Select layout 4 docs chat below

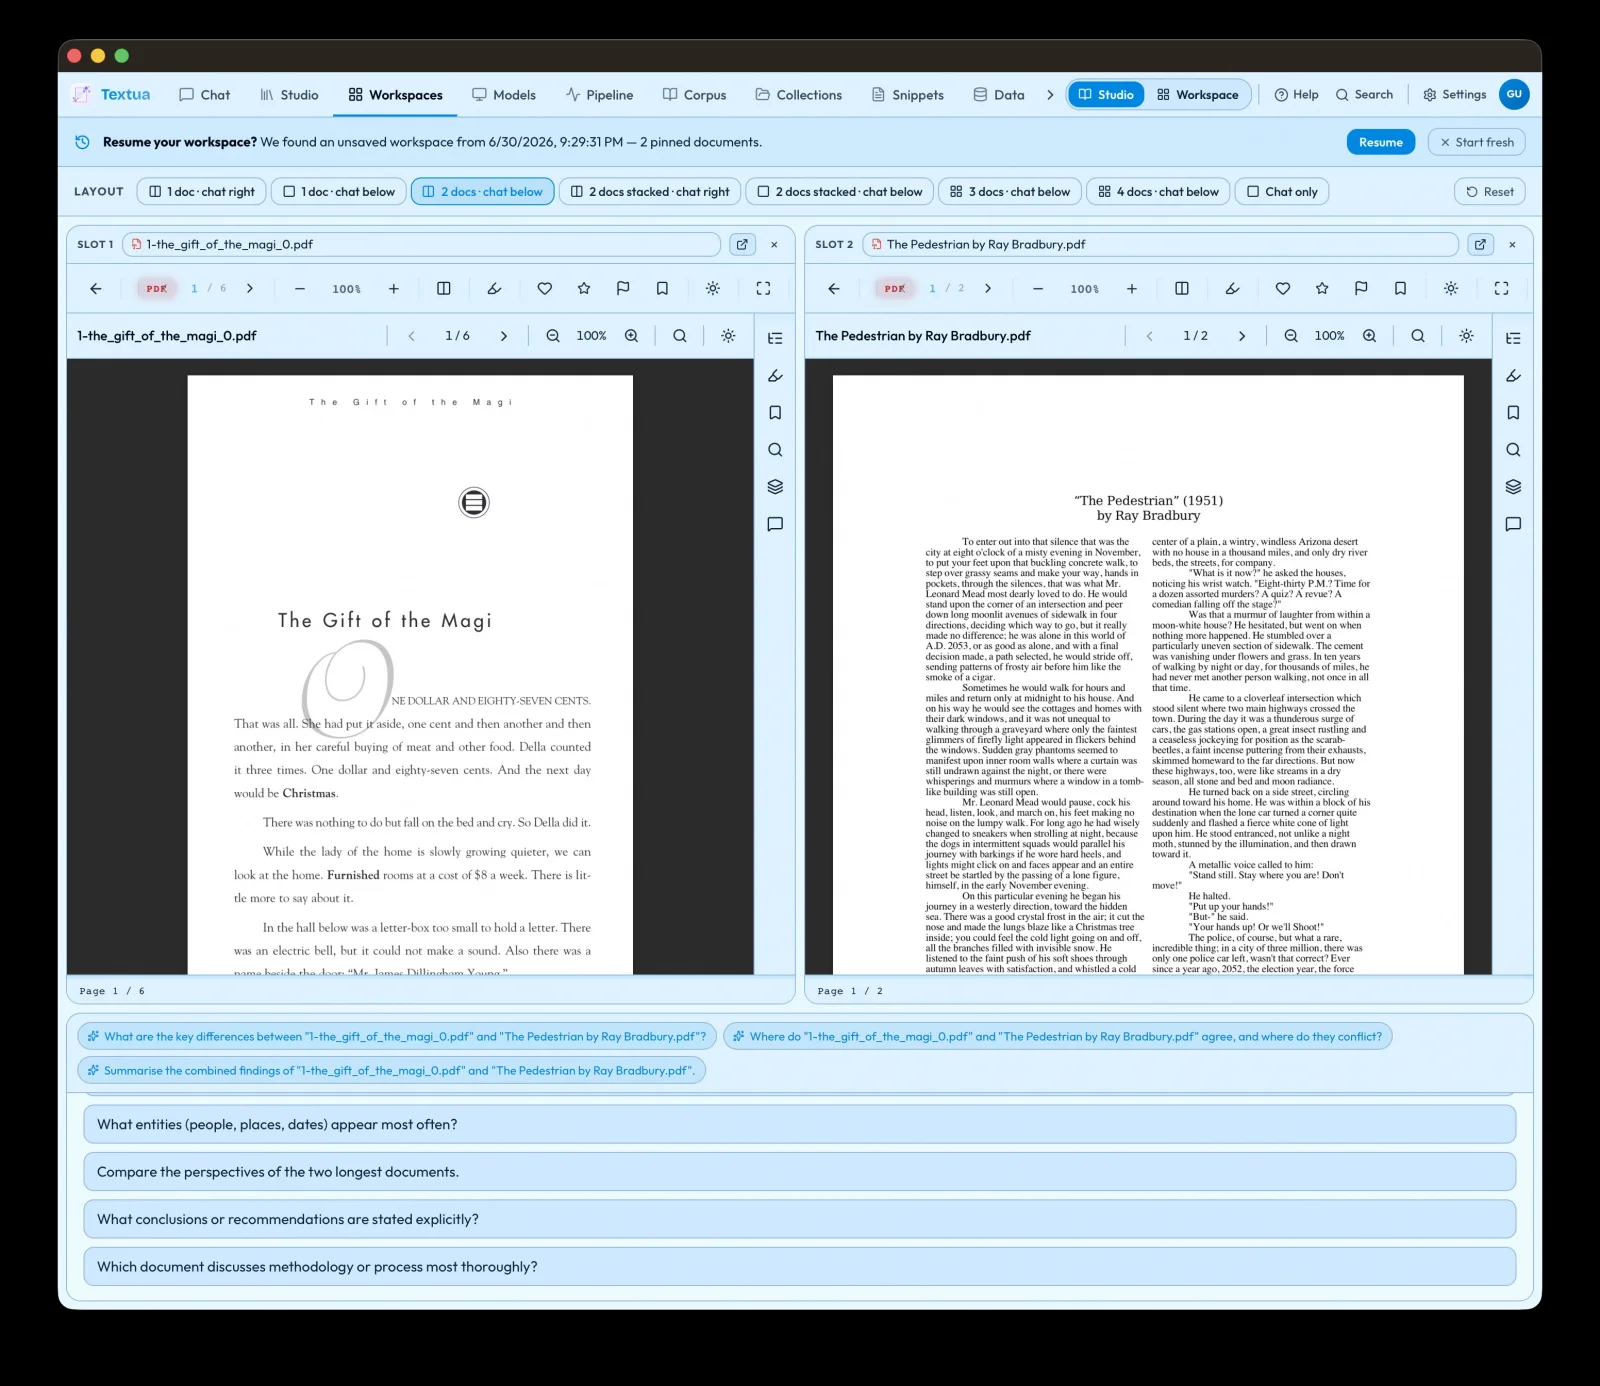(1158, 192)
